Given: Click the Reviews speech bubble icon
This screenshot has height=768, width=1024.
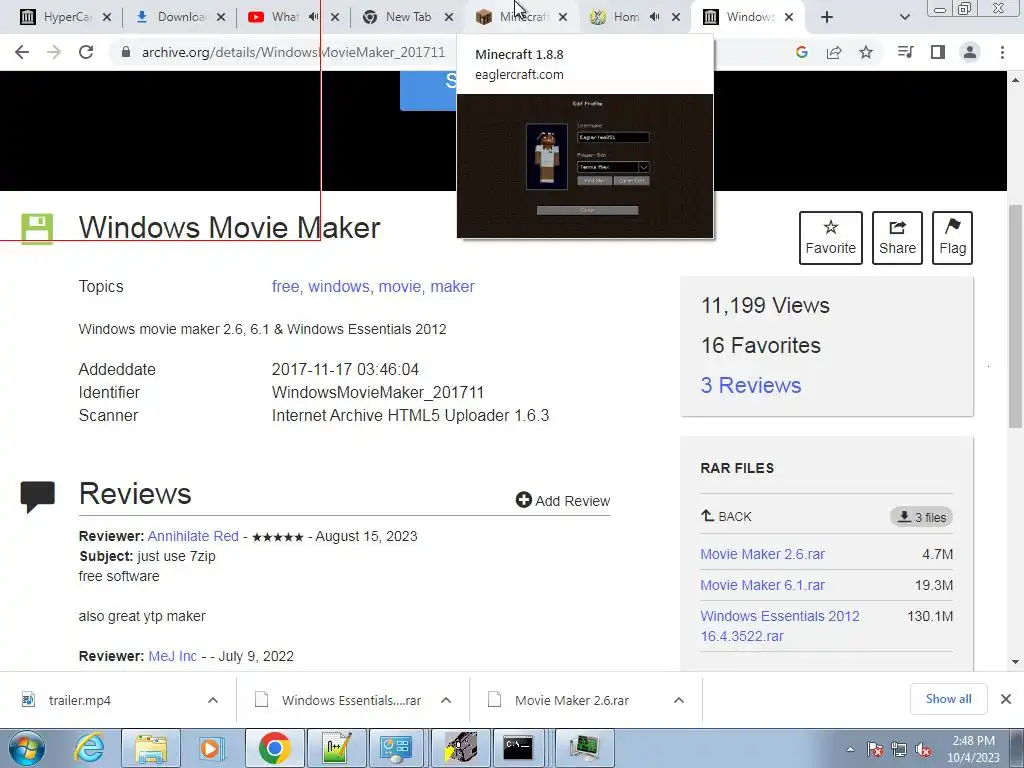Looking at the screenshot, I should [x=38, y=497].
